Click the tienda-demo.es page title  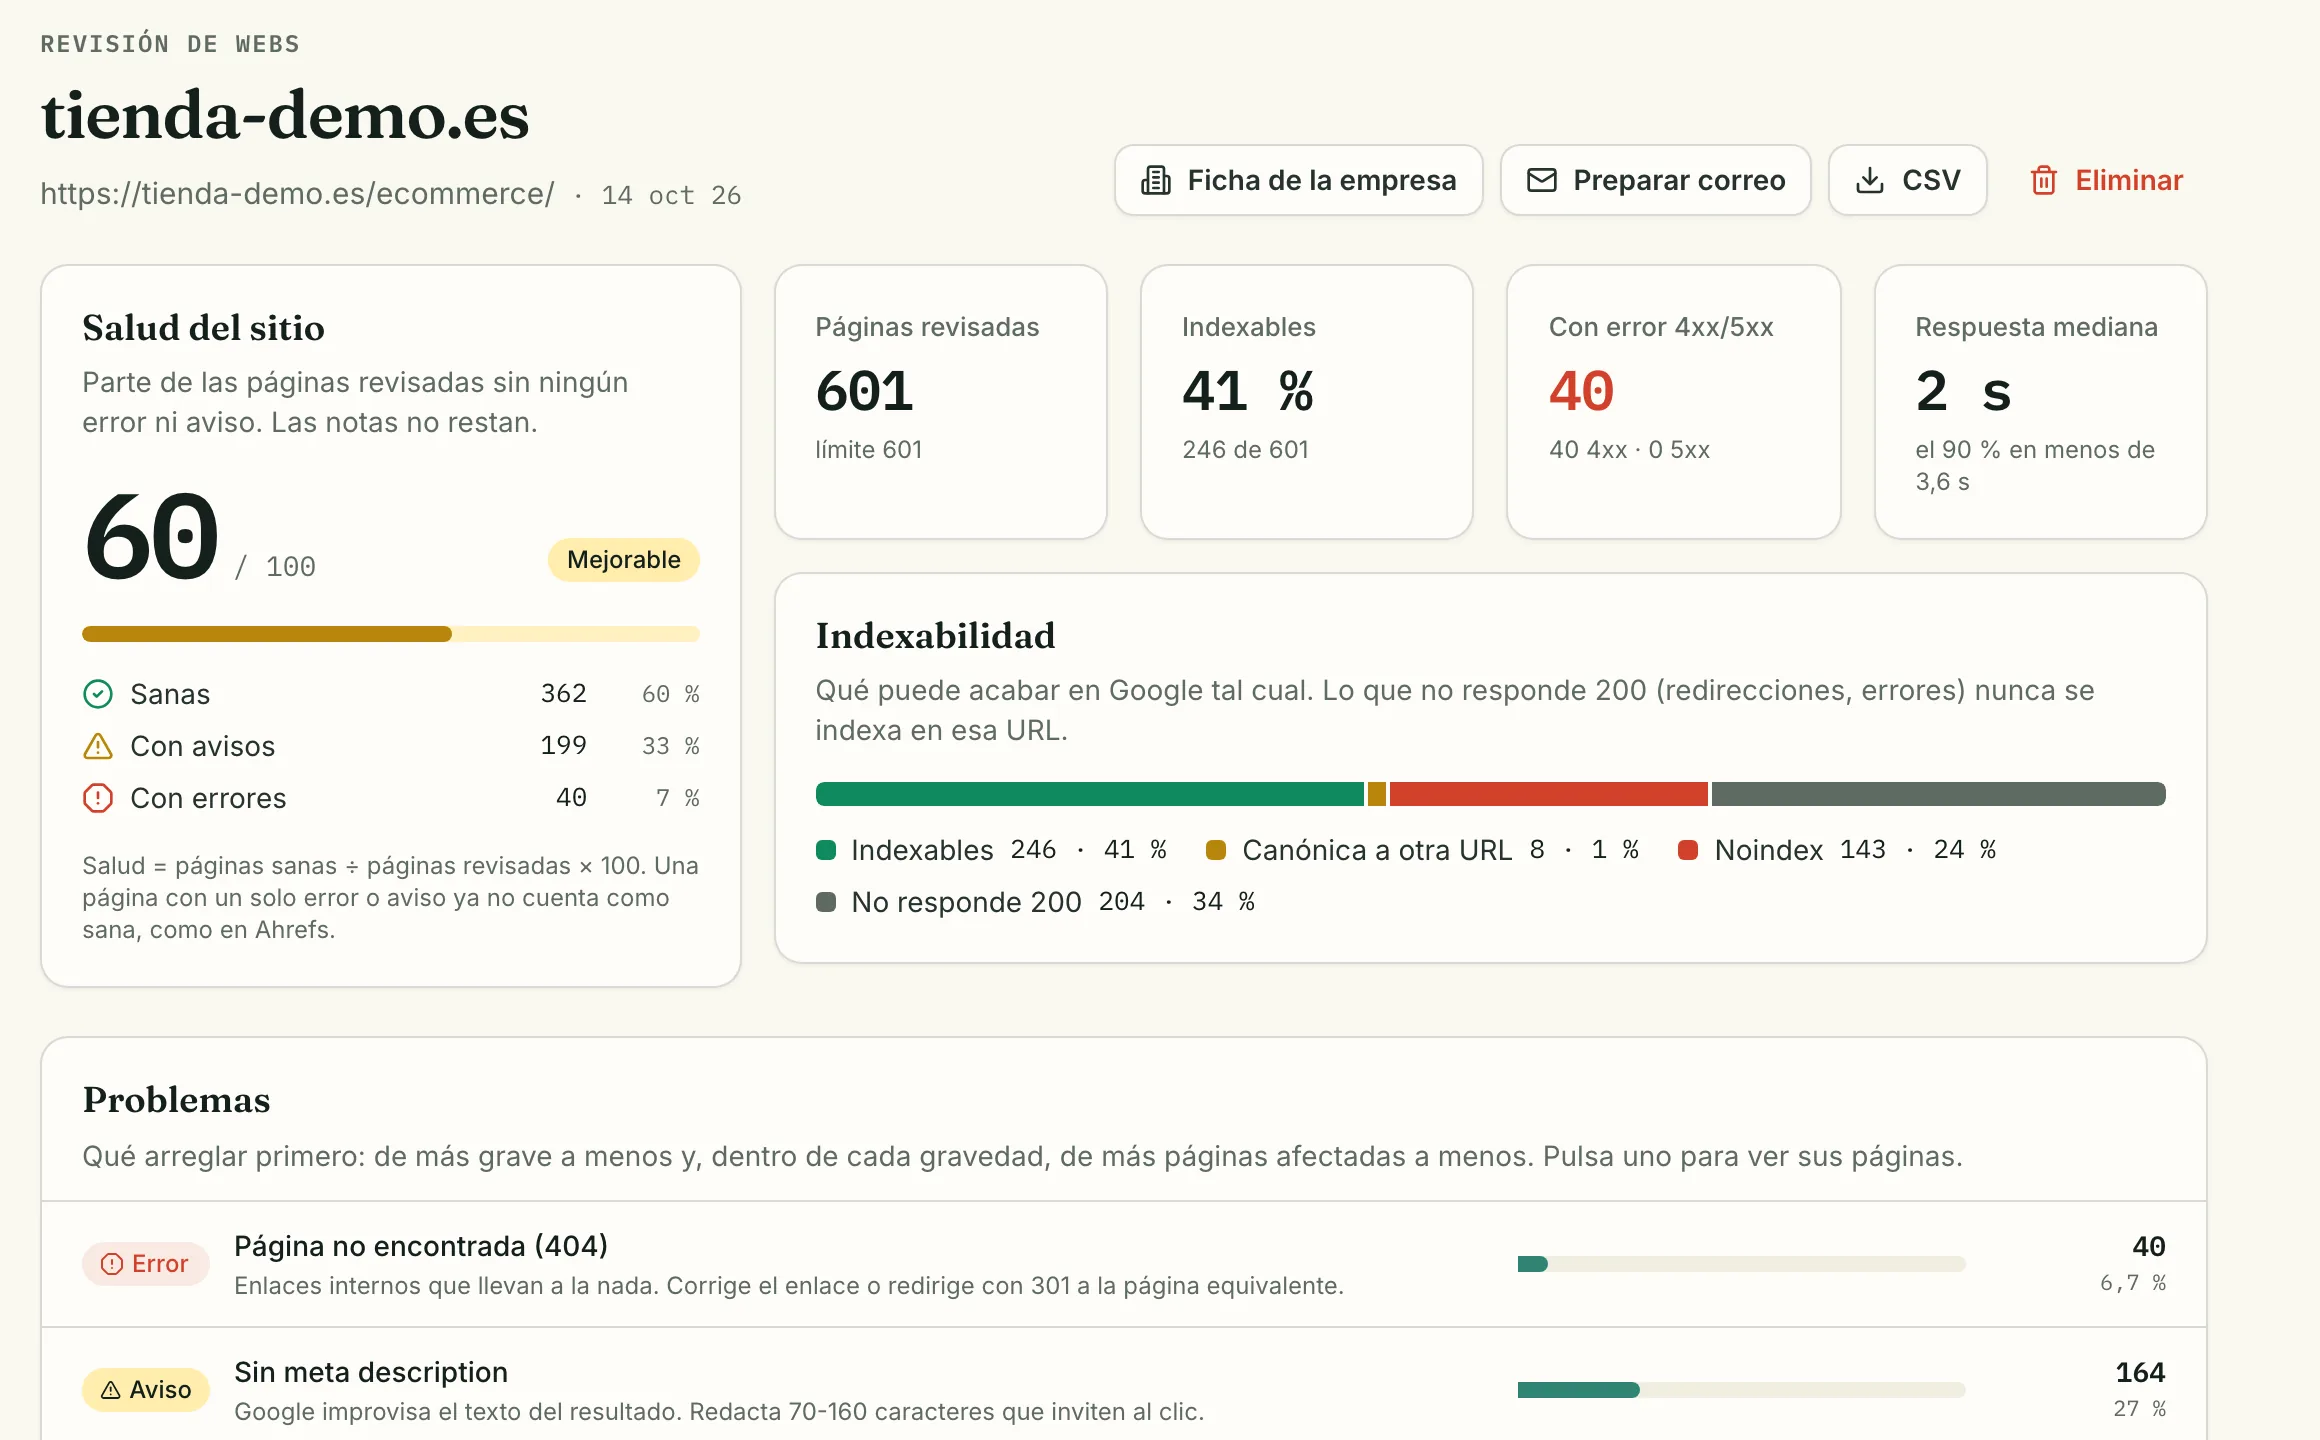pyautogui.click(x=285, y=115)
